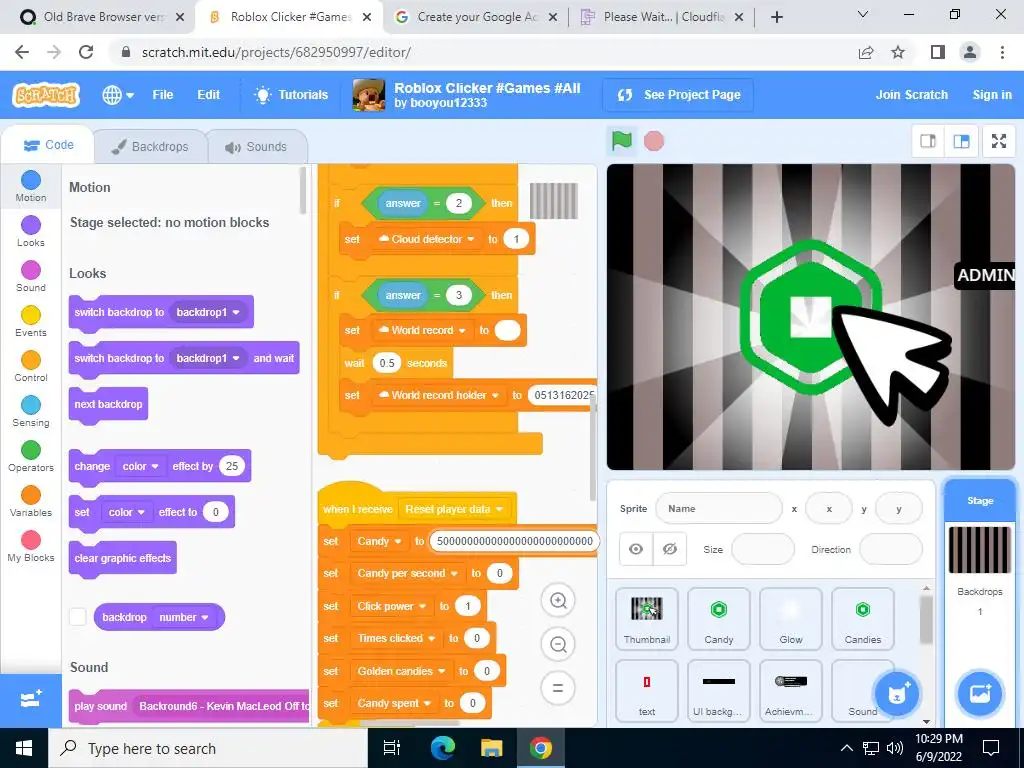Open Tutorials from the menu bar
This screenshot has height=768, width=1024.
(x=291, y=95)
